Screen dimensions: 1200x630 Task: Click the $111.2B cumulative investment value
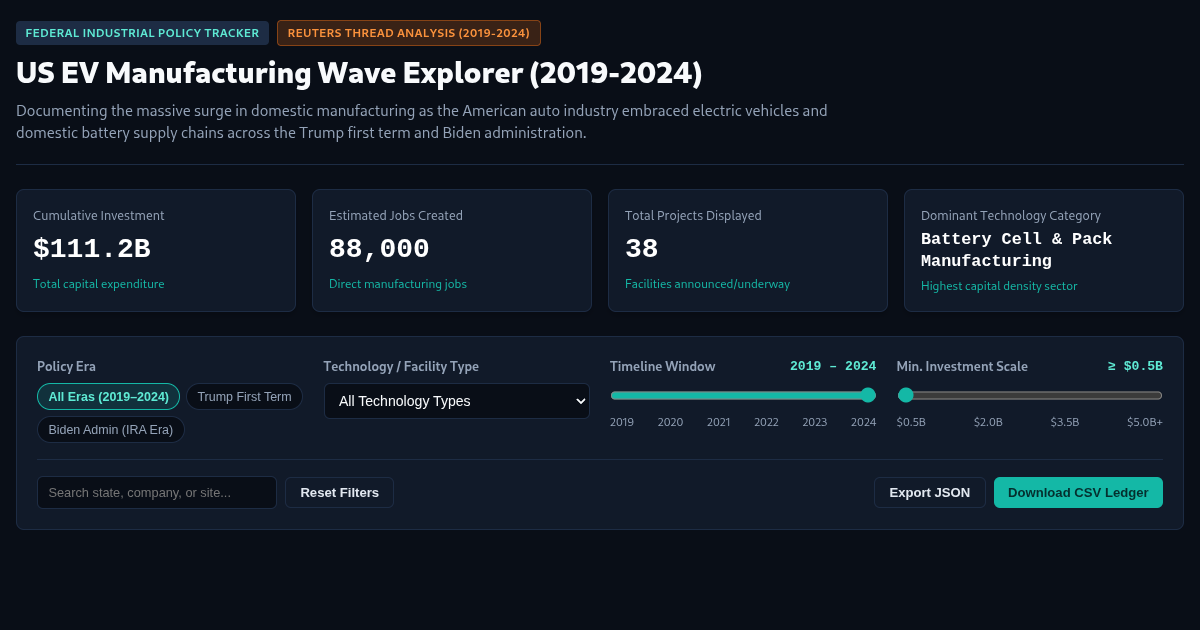[92, 249]
